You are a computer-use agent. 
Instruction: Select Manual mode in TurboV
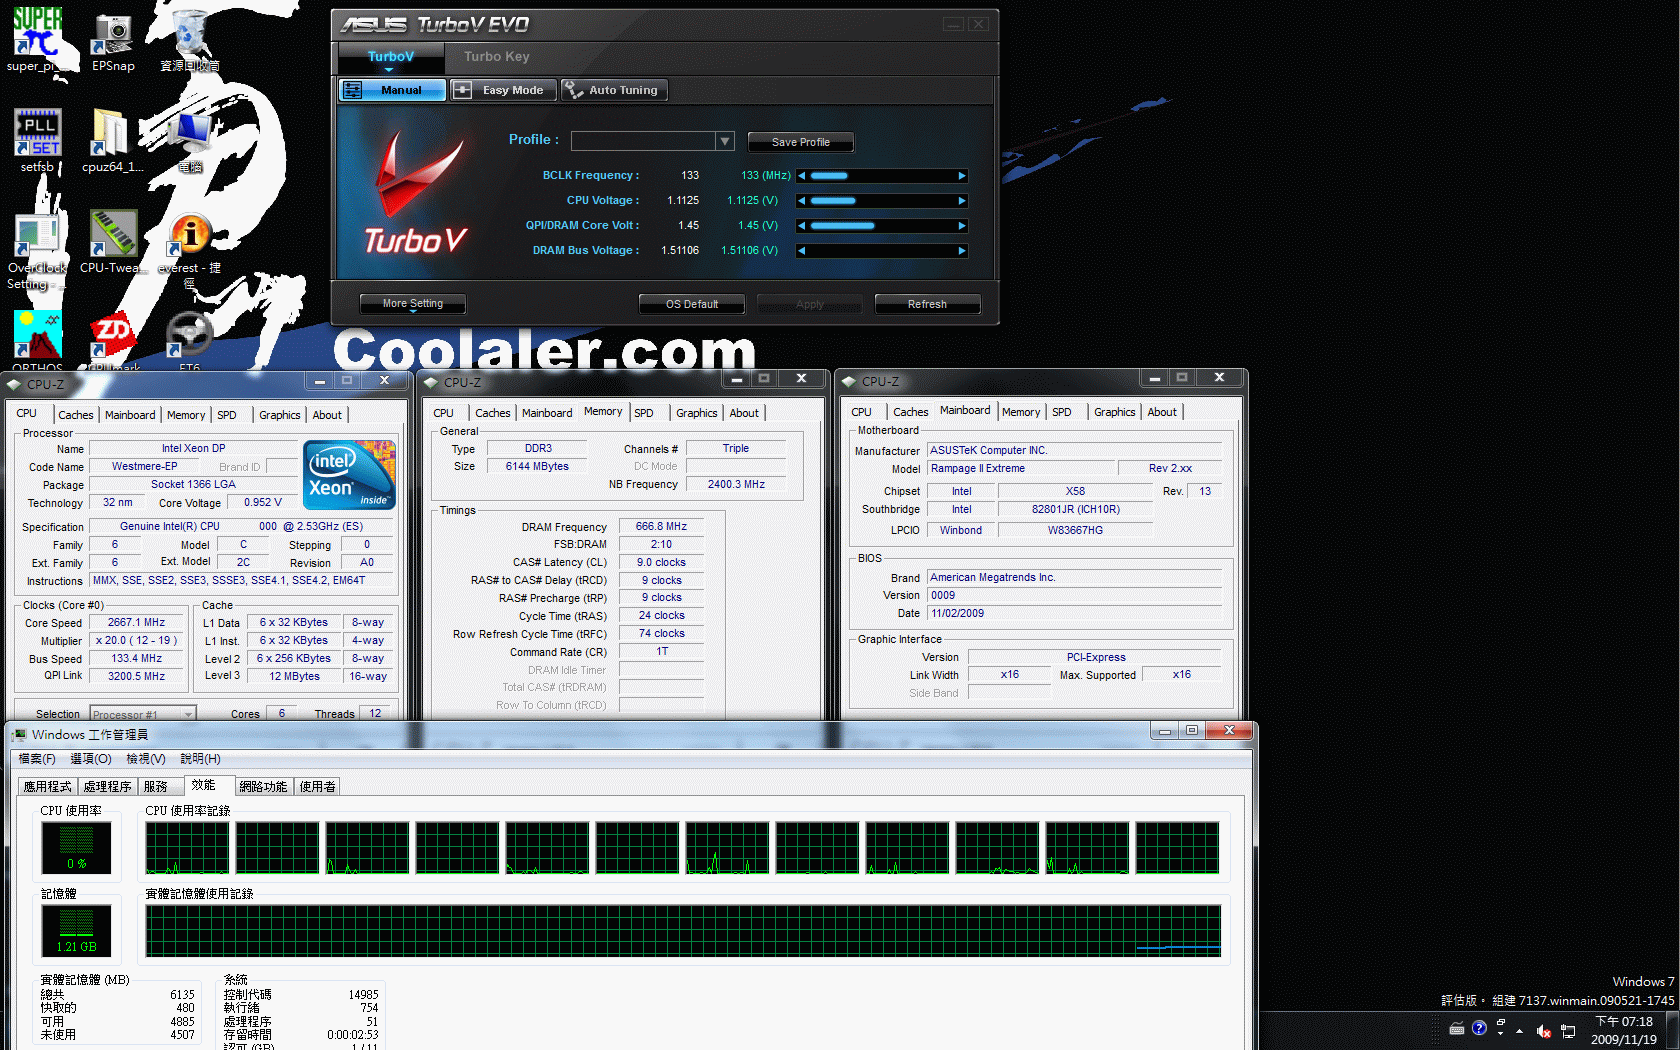click(x=392, y=90)
